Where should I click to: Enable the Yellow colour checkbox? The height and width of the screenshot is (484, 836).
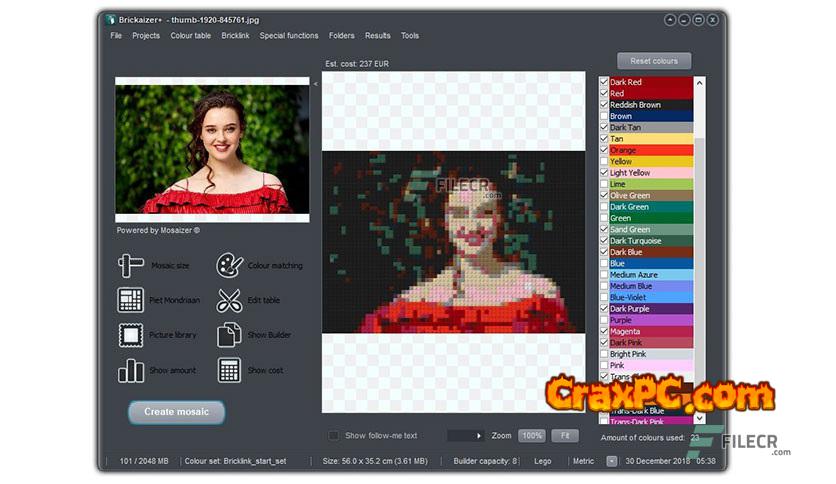(603, 161)
